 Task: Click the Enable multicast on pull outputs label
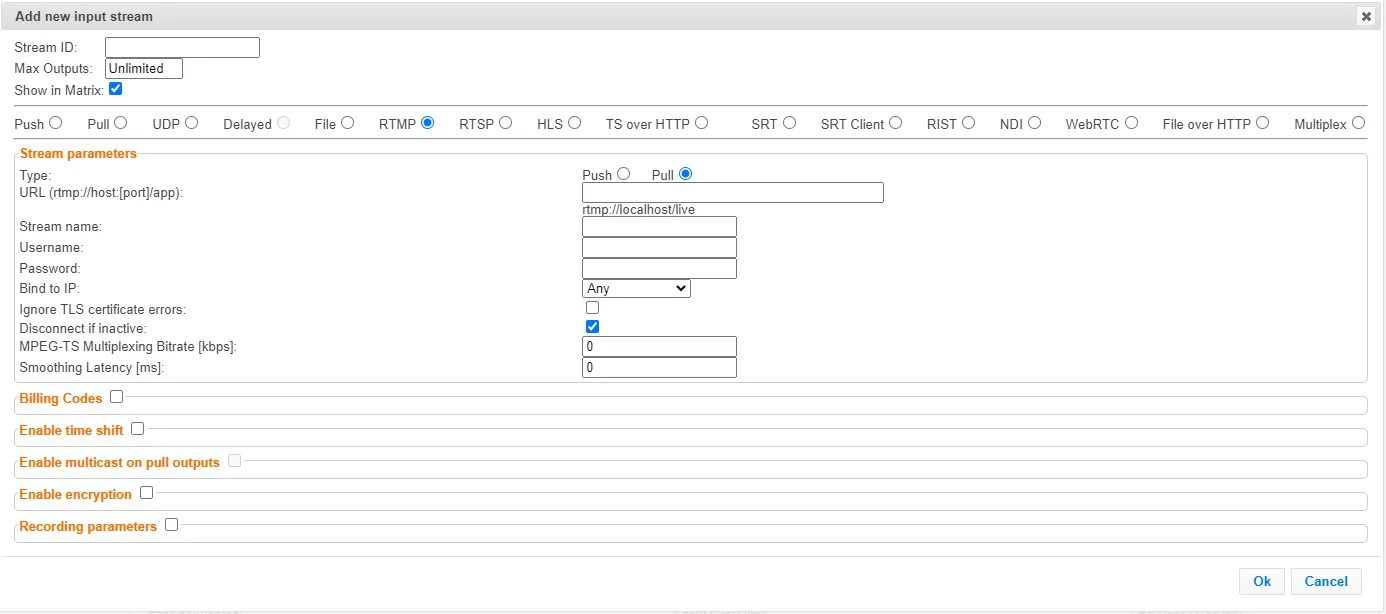click(119, 462)
